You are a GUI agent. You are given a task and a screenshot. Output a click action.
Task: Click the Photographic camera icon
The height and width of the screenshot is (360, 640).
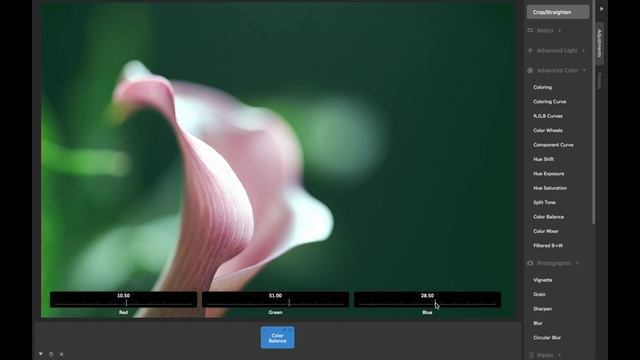click(x=530, y=263)
